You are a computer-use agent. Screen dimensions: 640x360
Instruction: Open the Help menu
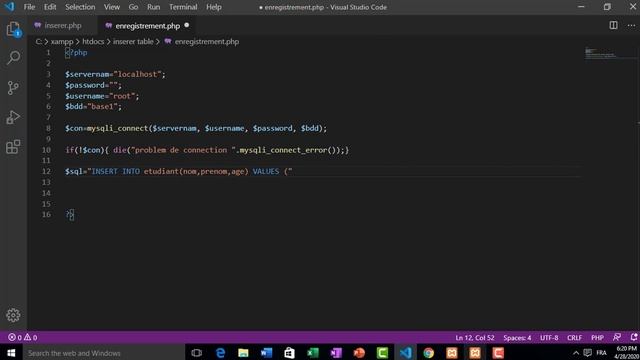pyautogui.click(x=213, y=7)
